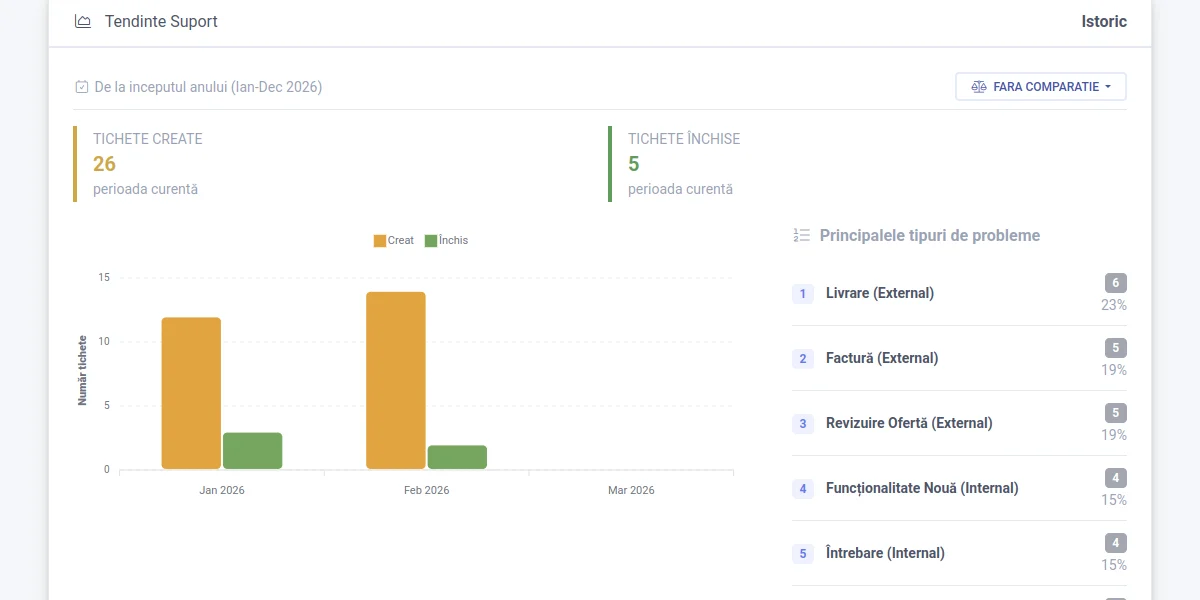1200x600 pixels.
Task: Click the TICHETE ÎNCHISE metric card
Action: pyautogui.click(x=680, y=164)
